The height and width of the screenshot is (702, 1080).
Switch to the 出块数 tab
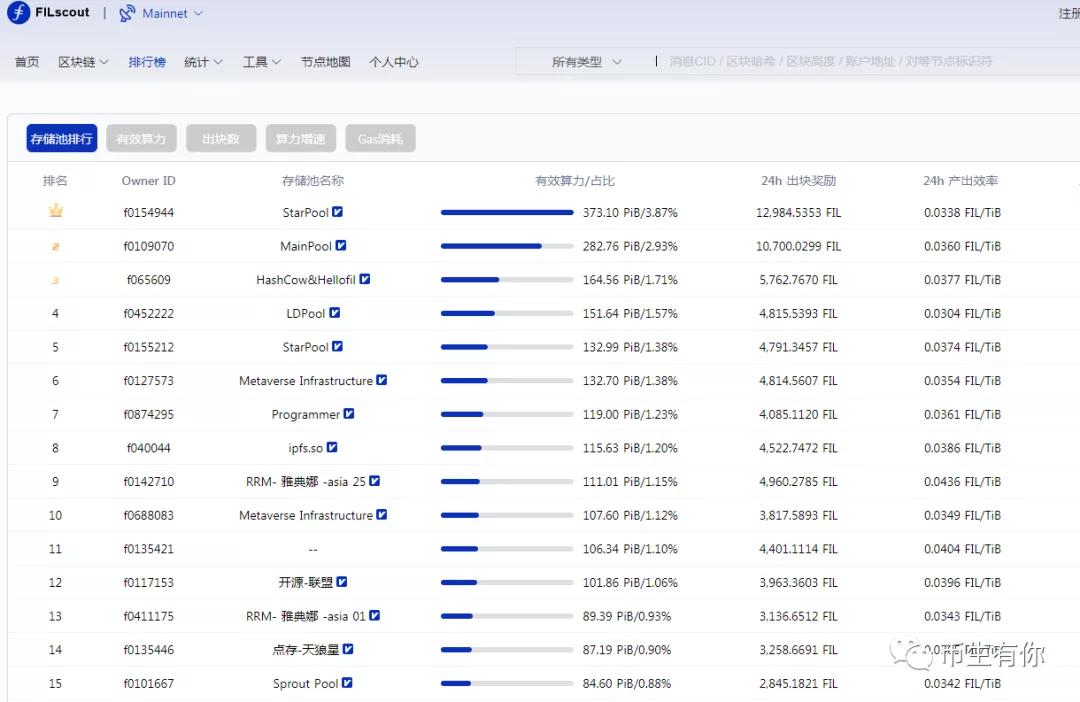220,138
